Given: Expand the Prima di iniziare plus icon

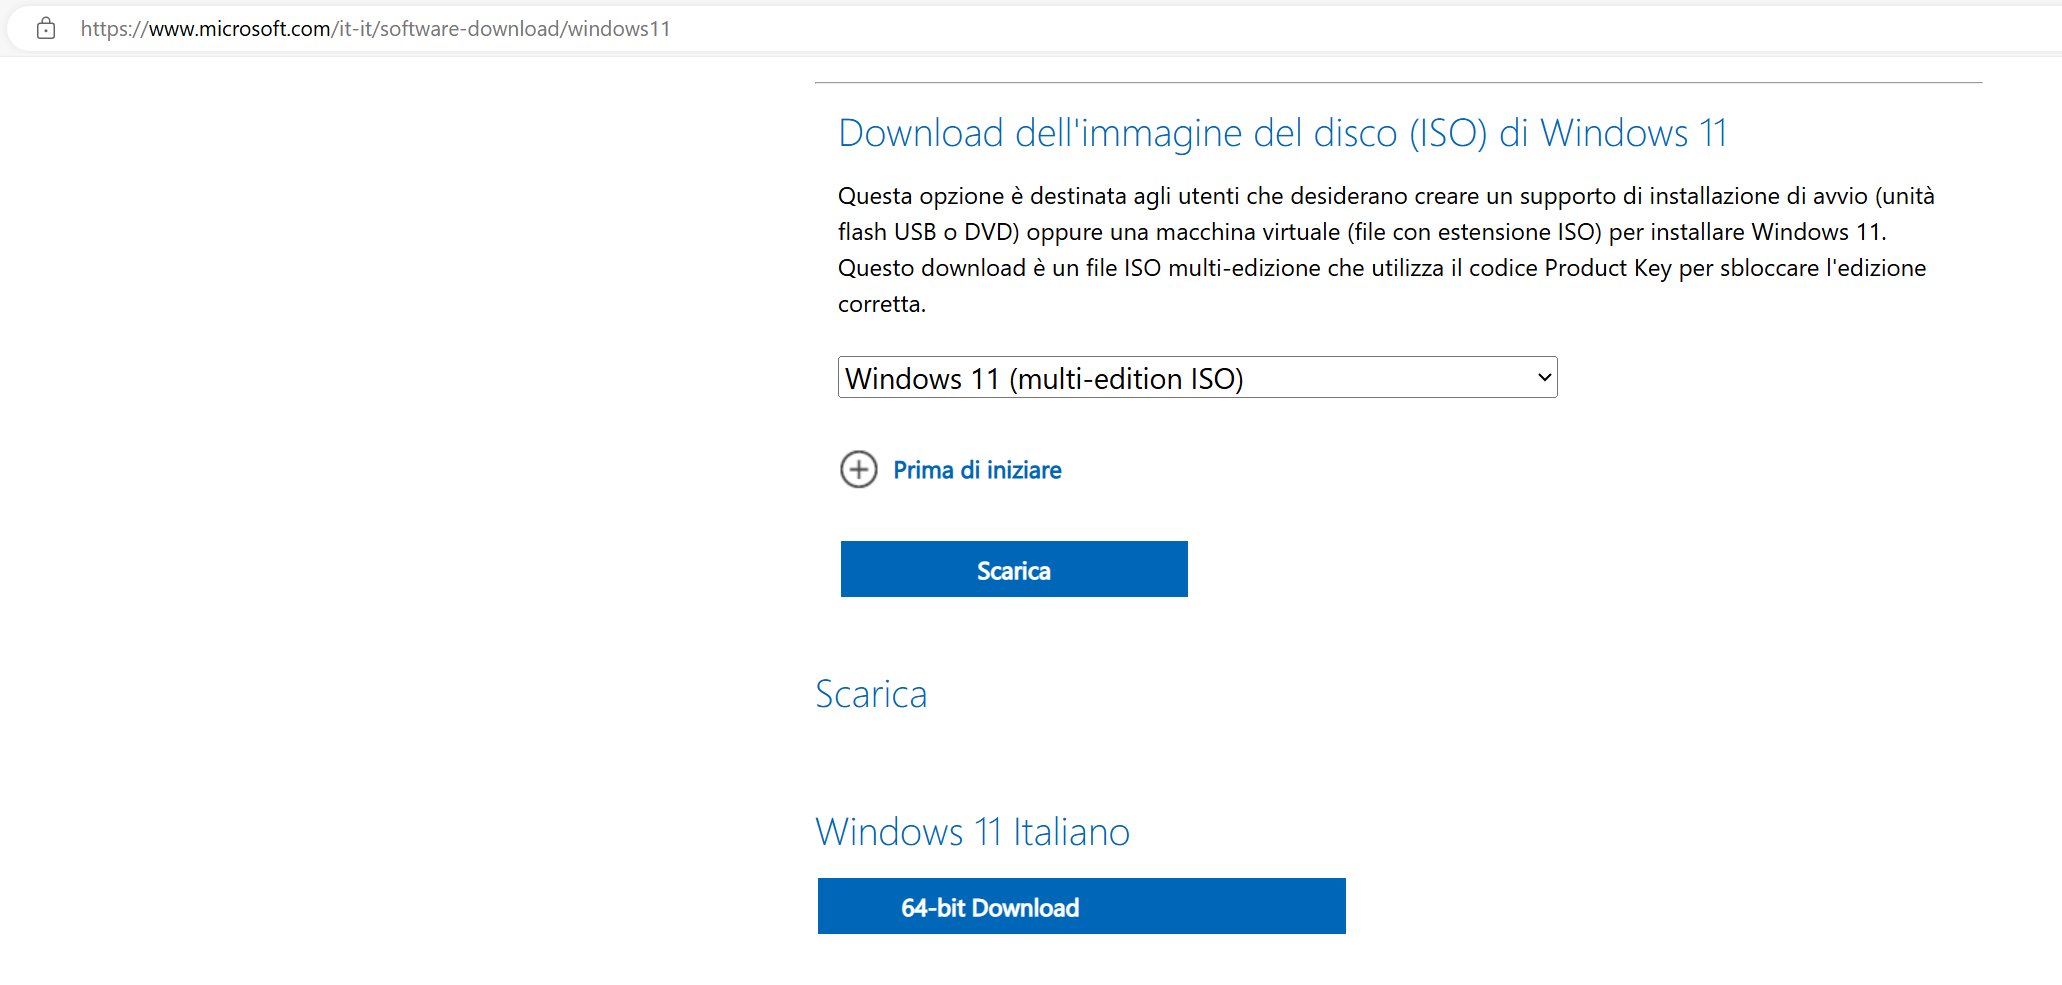Looking at the screenshot, I should coord(859,469).
